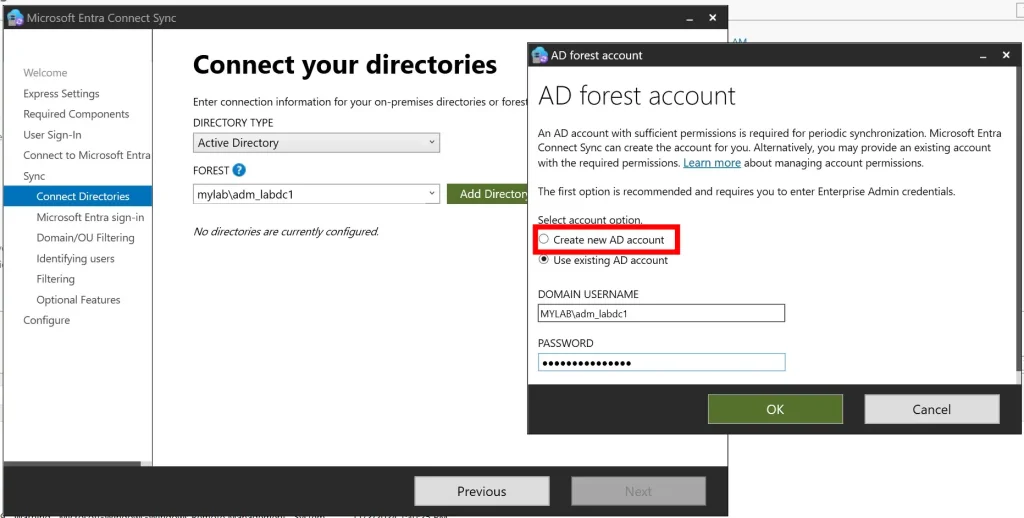Click the Previous button
This screenshot has width=1024, height=518.
[481, 491]
